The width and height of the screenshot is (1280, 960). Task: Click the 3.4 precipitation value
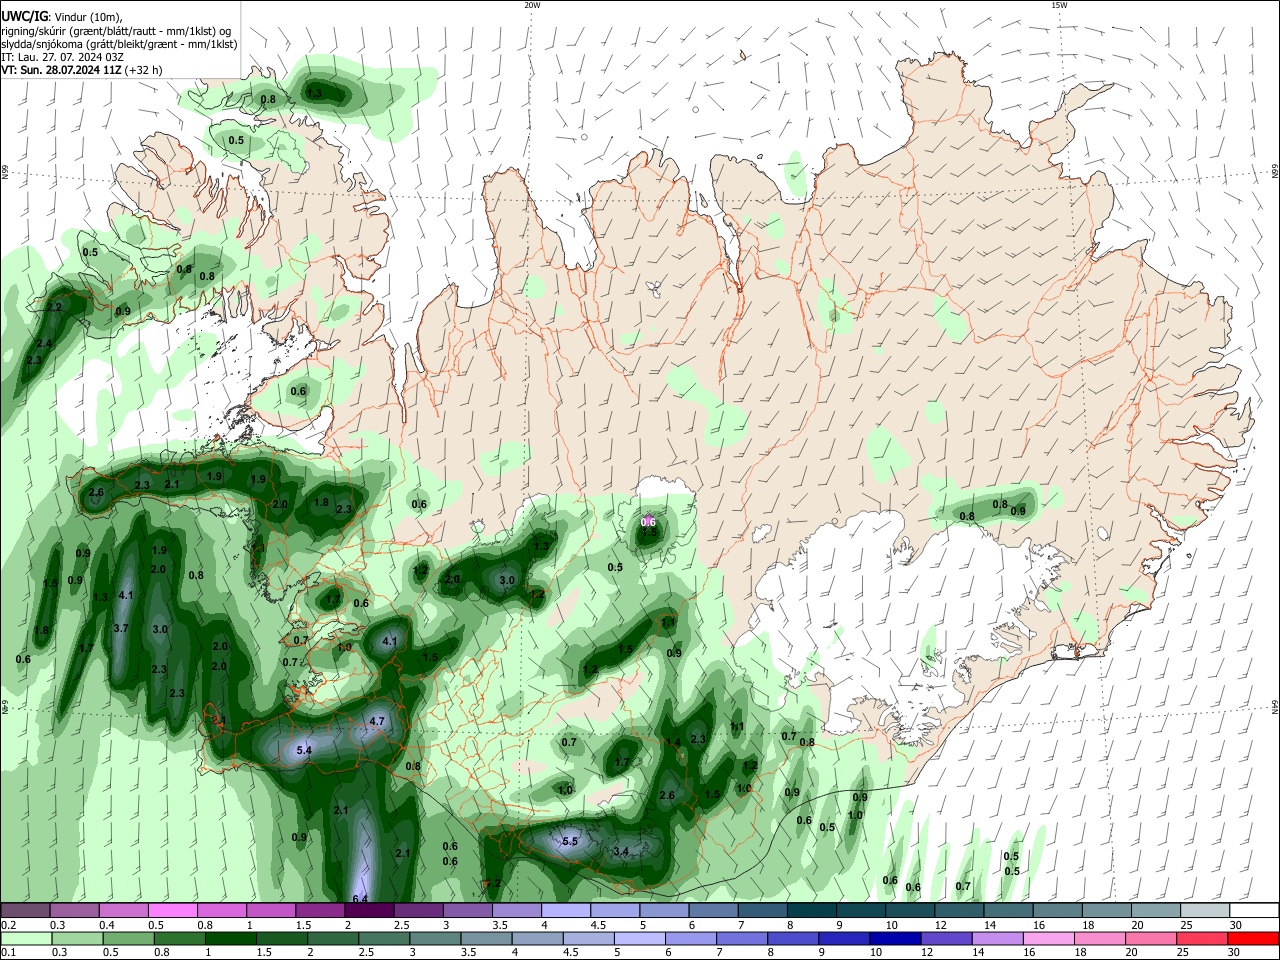click(x=621, y=852)
